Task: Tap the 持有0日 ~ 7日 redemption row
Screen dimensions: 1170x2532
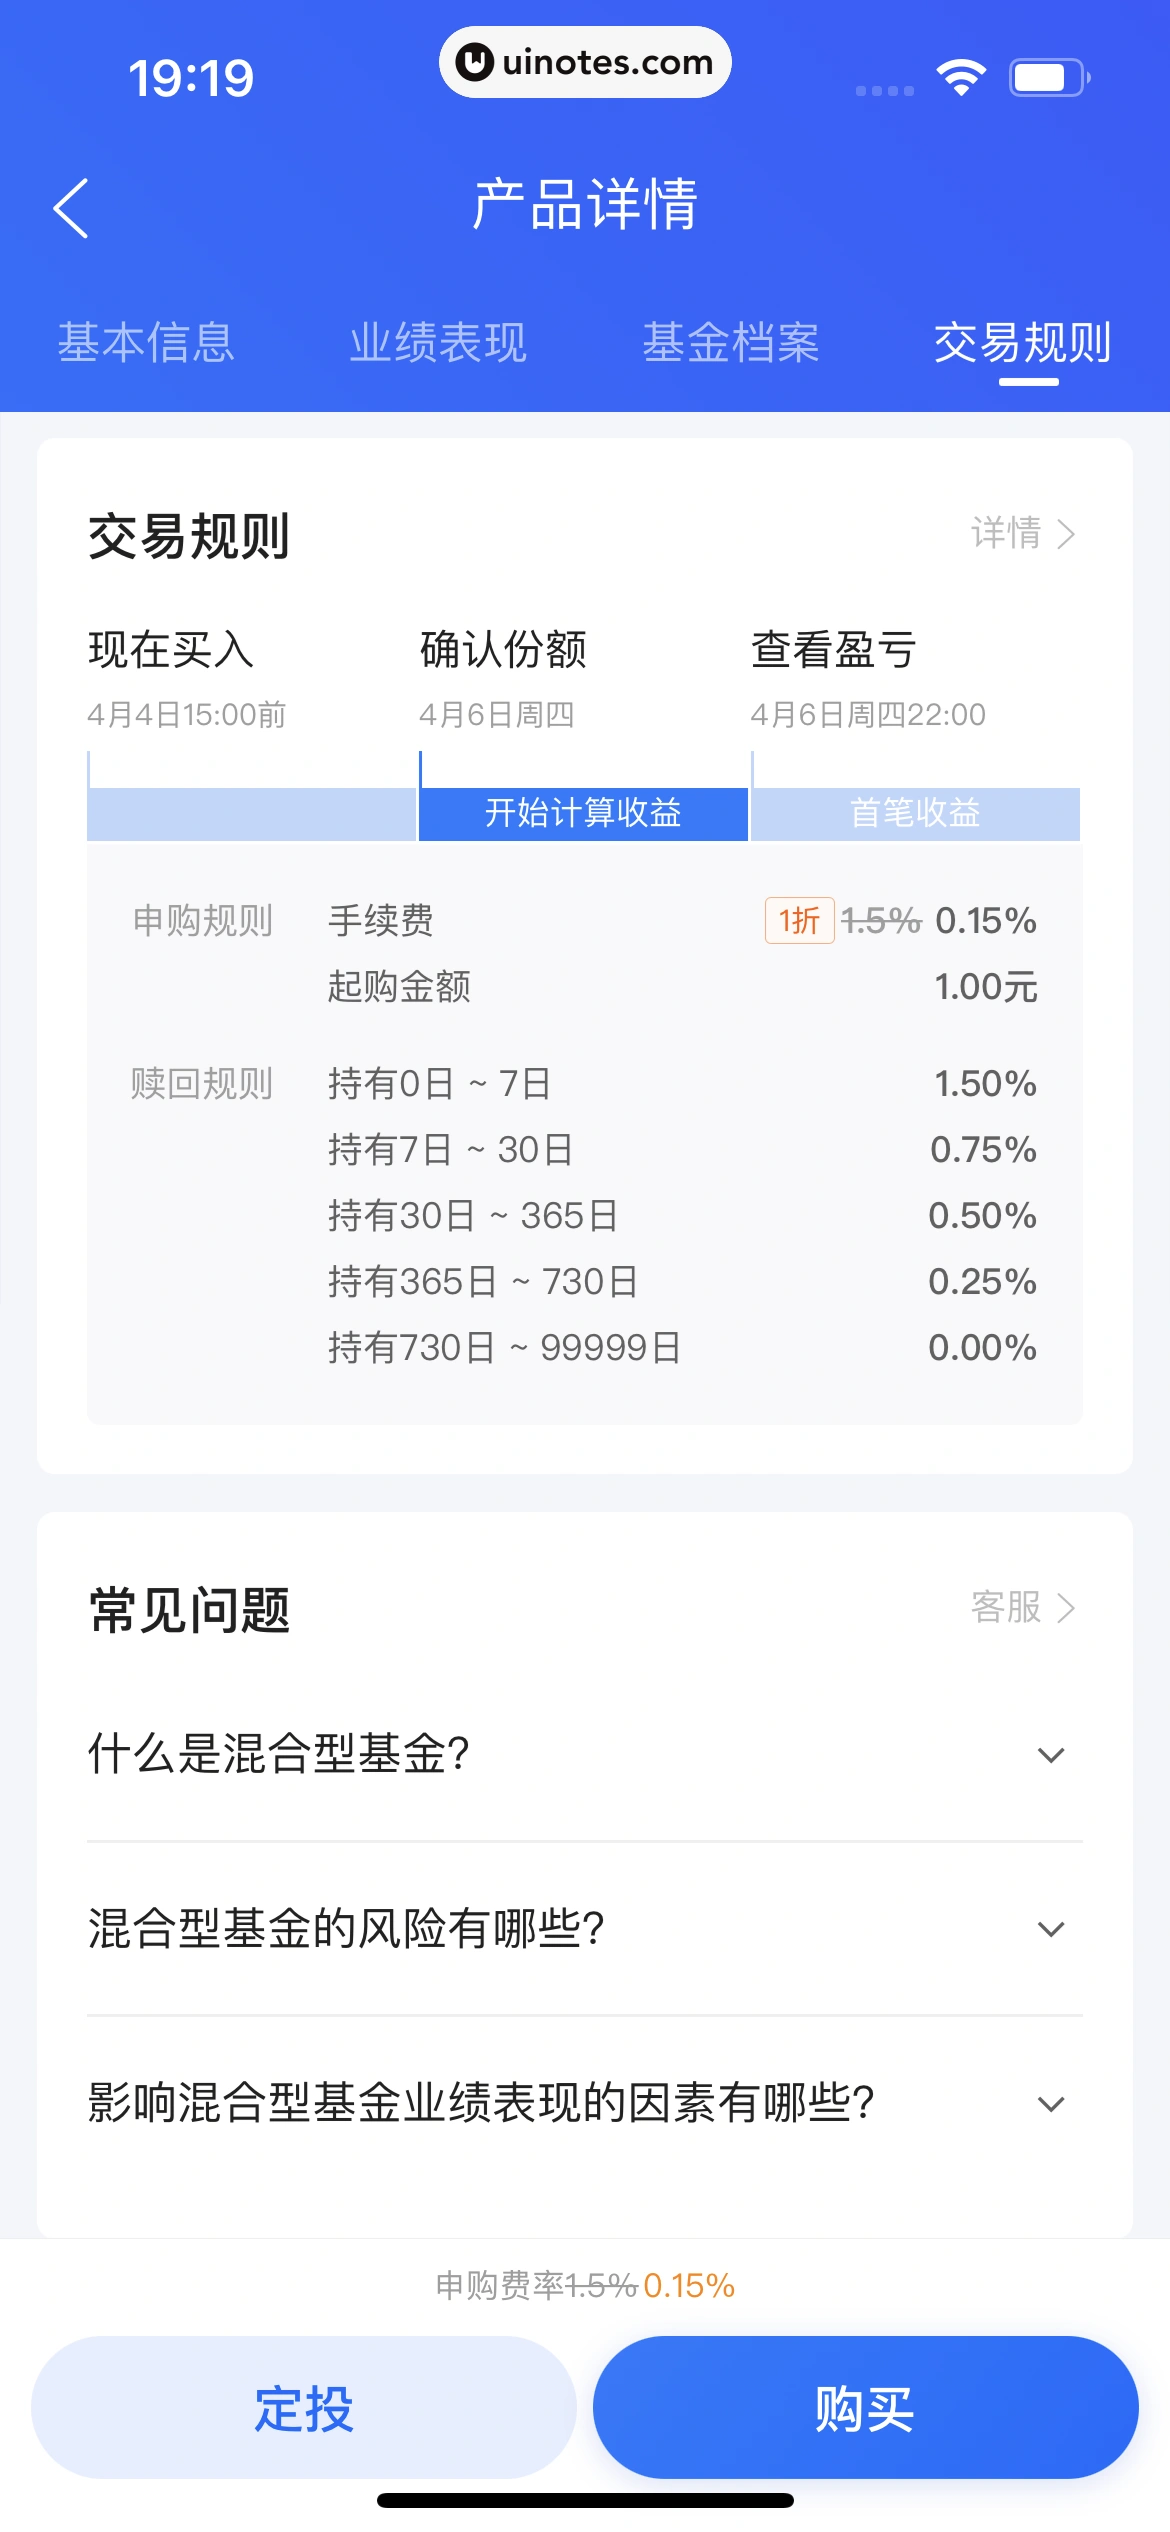Action: pyautogui.click(x=584, y=1083)
